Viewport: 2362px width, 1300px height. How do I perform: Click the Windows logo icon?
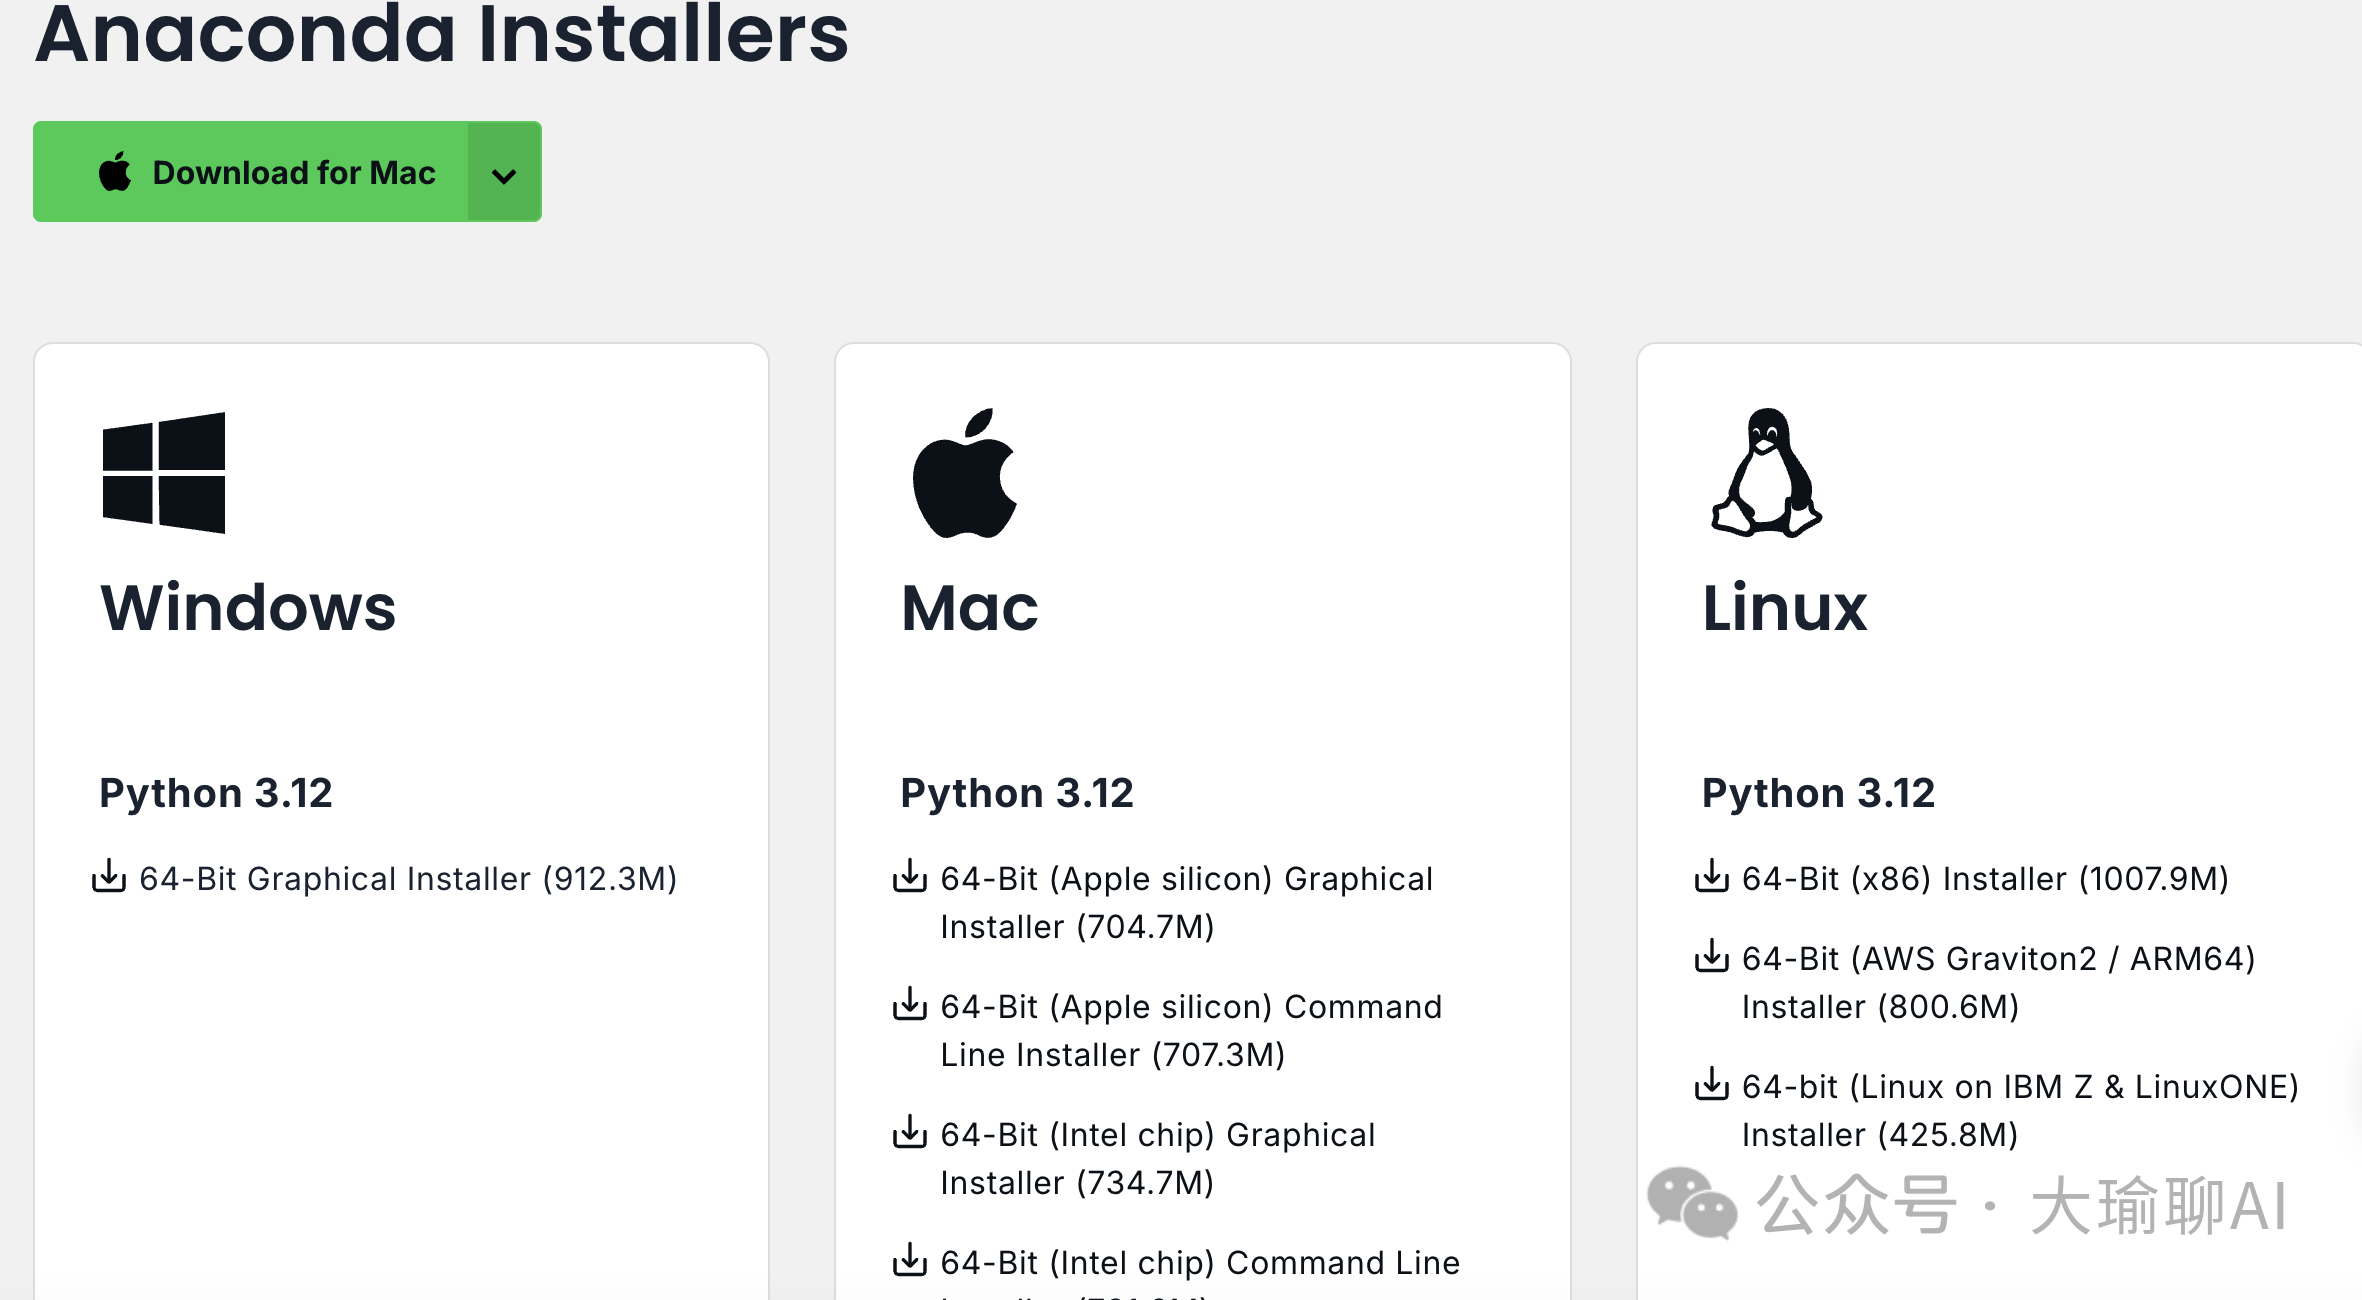(x=164, y=473)
